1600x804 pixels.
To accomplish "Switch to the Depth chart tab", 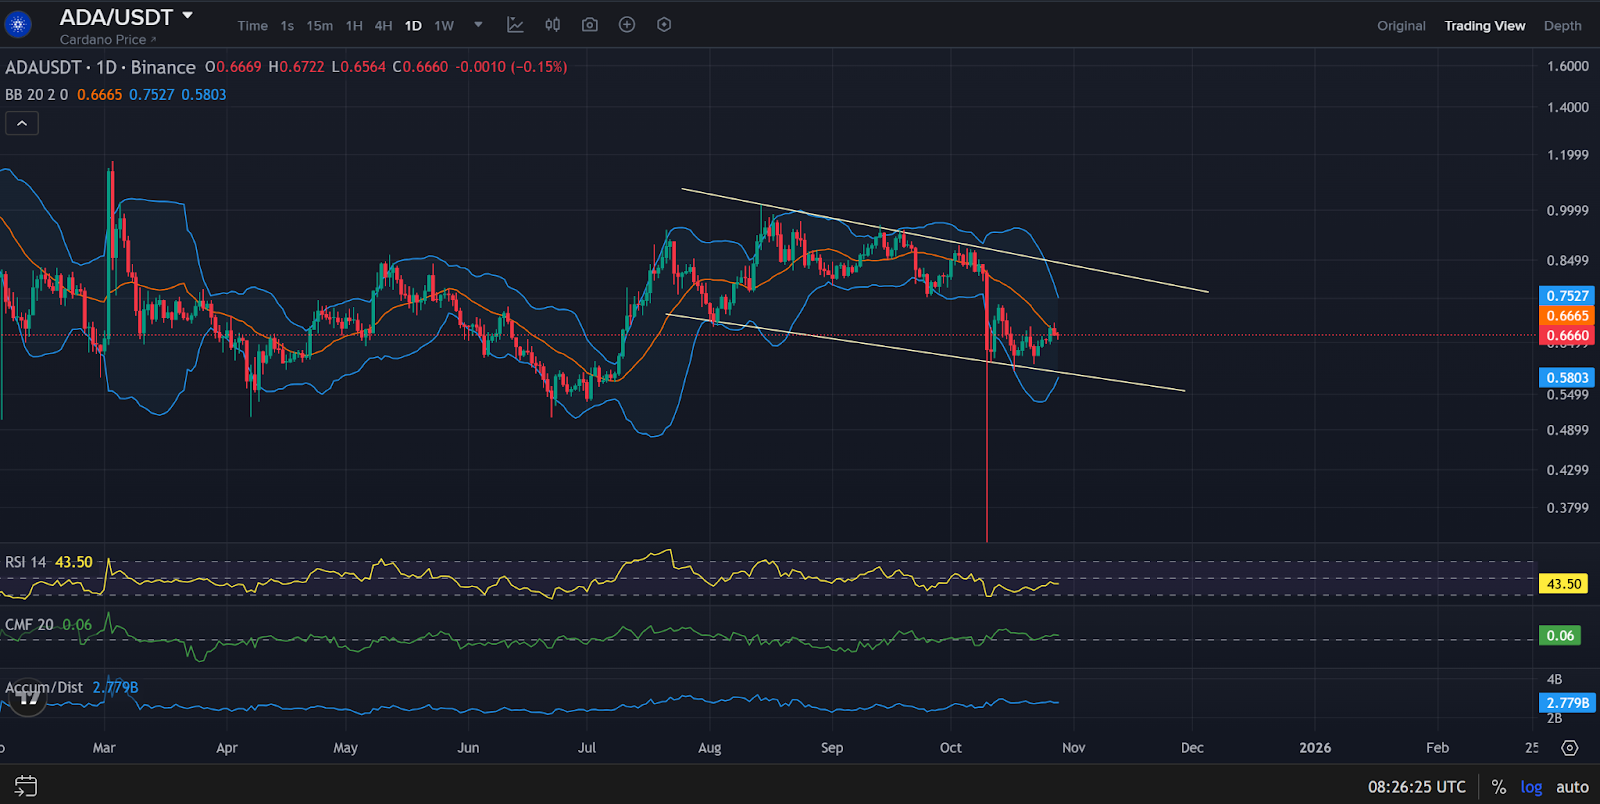I will click(x=1562, y=26).
